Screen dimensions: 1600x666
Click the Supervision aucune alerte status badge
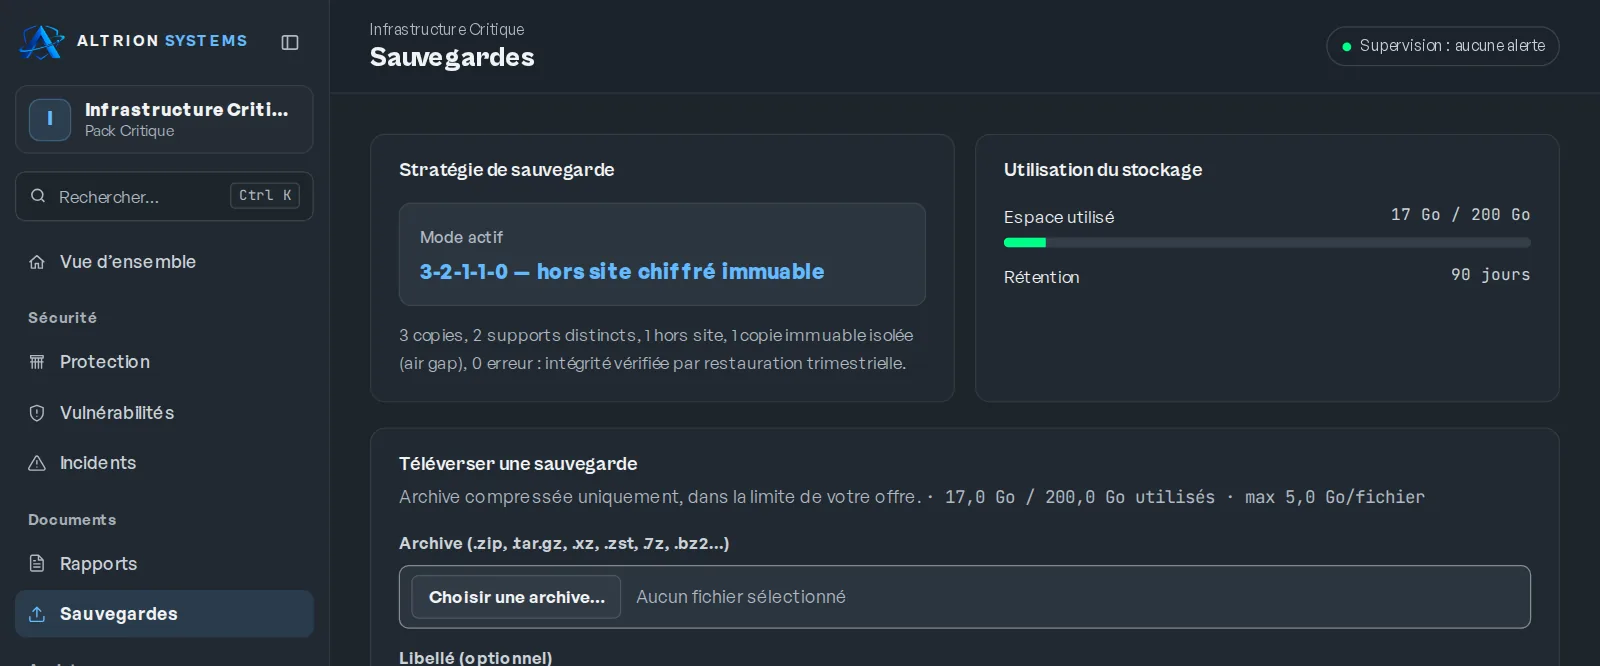pyautogui.click(x=1442, y=46)
